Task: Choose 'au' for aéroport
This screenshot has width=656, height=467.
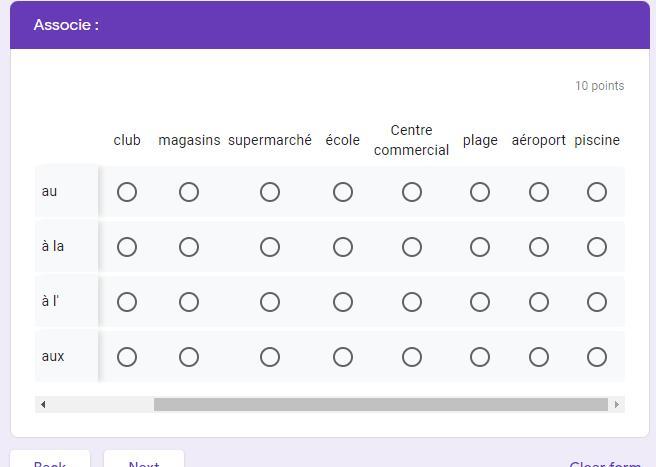Action: [x=539, y=192]
